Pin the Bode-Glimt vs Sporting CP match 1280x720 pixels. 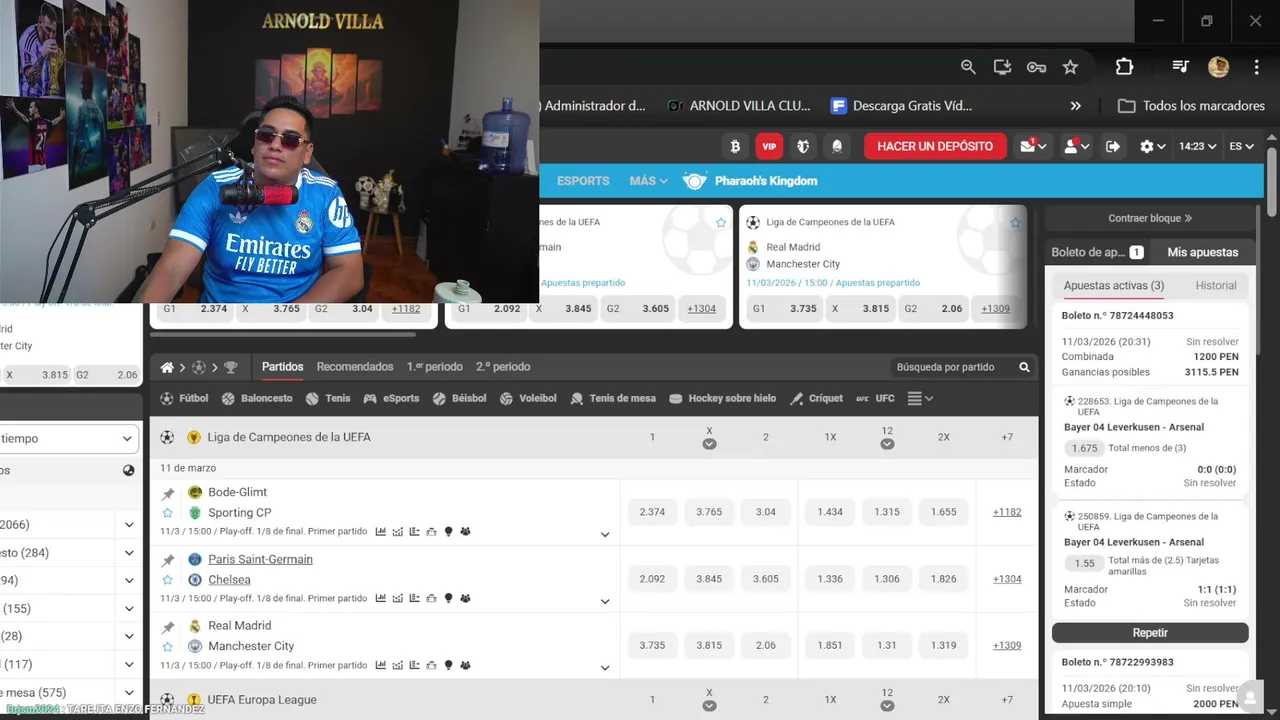pyautogui.click(x=167, y=493)
